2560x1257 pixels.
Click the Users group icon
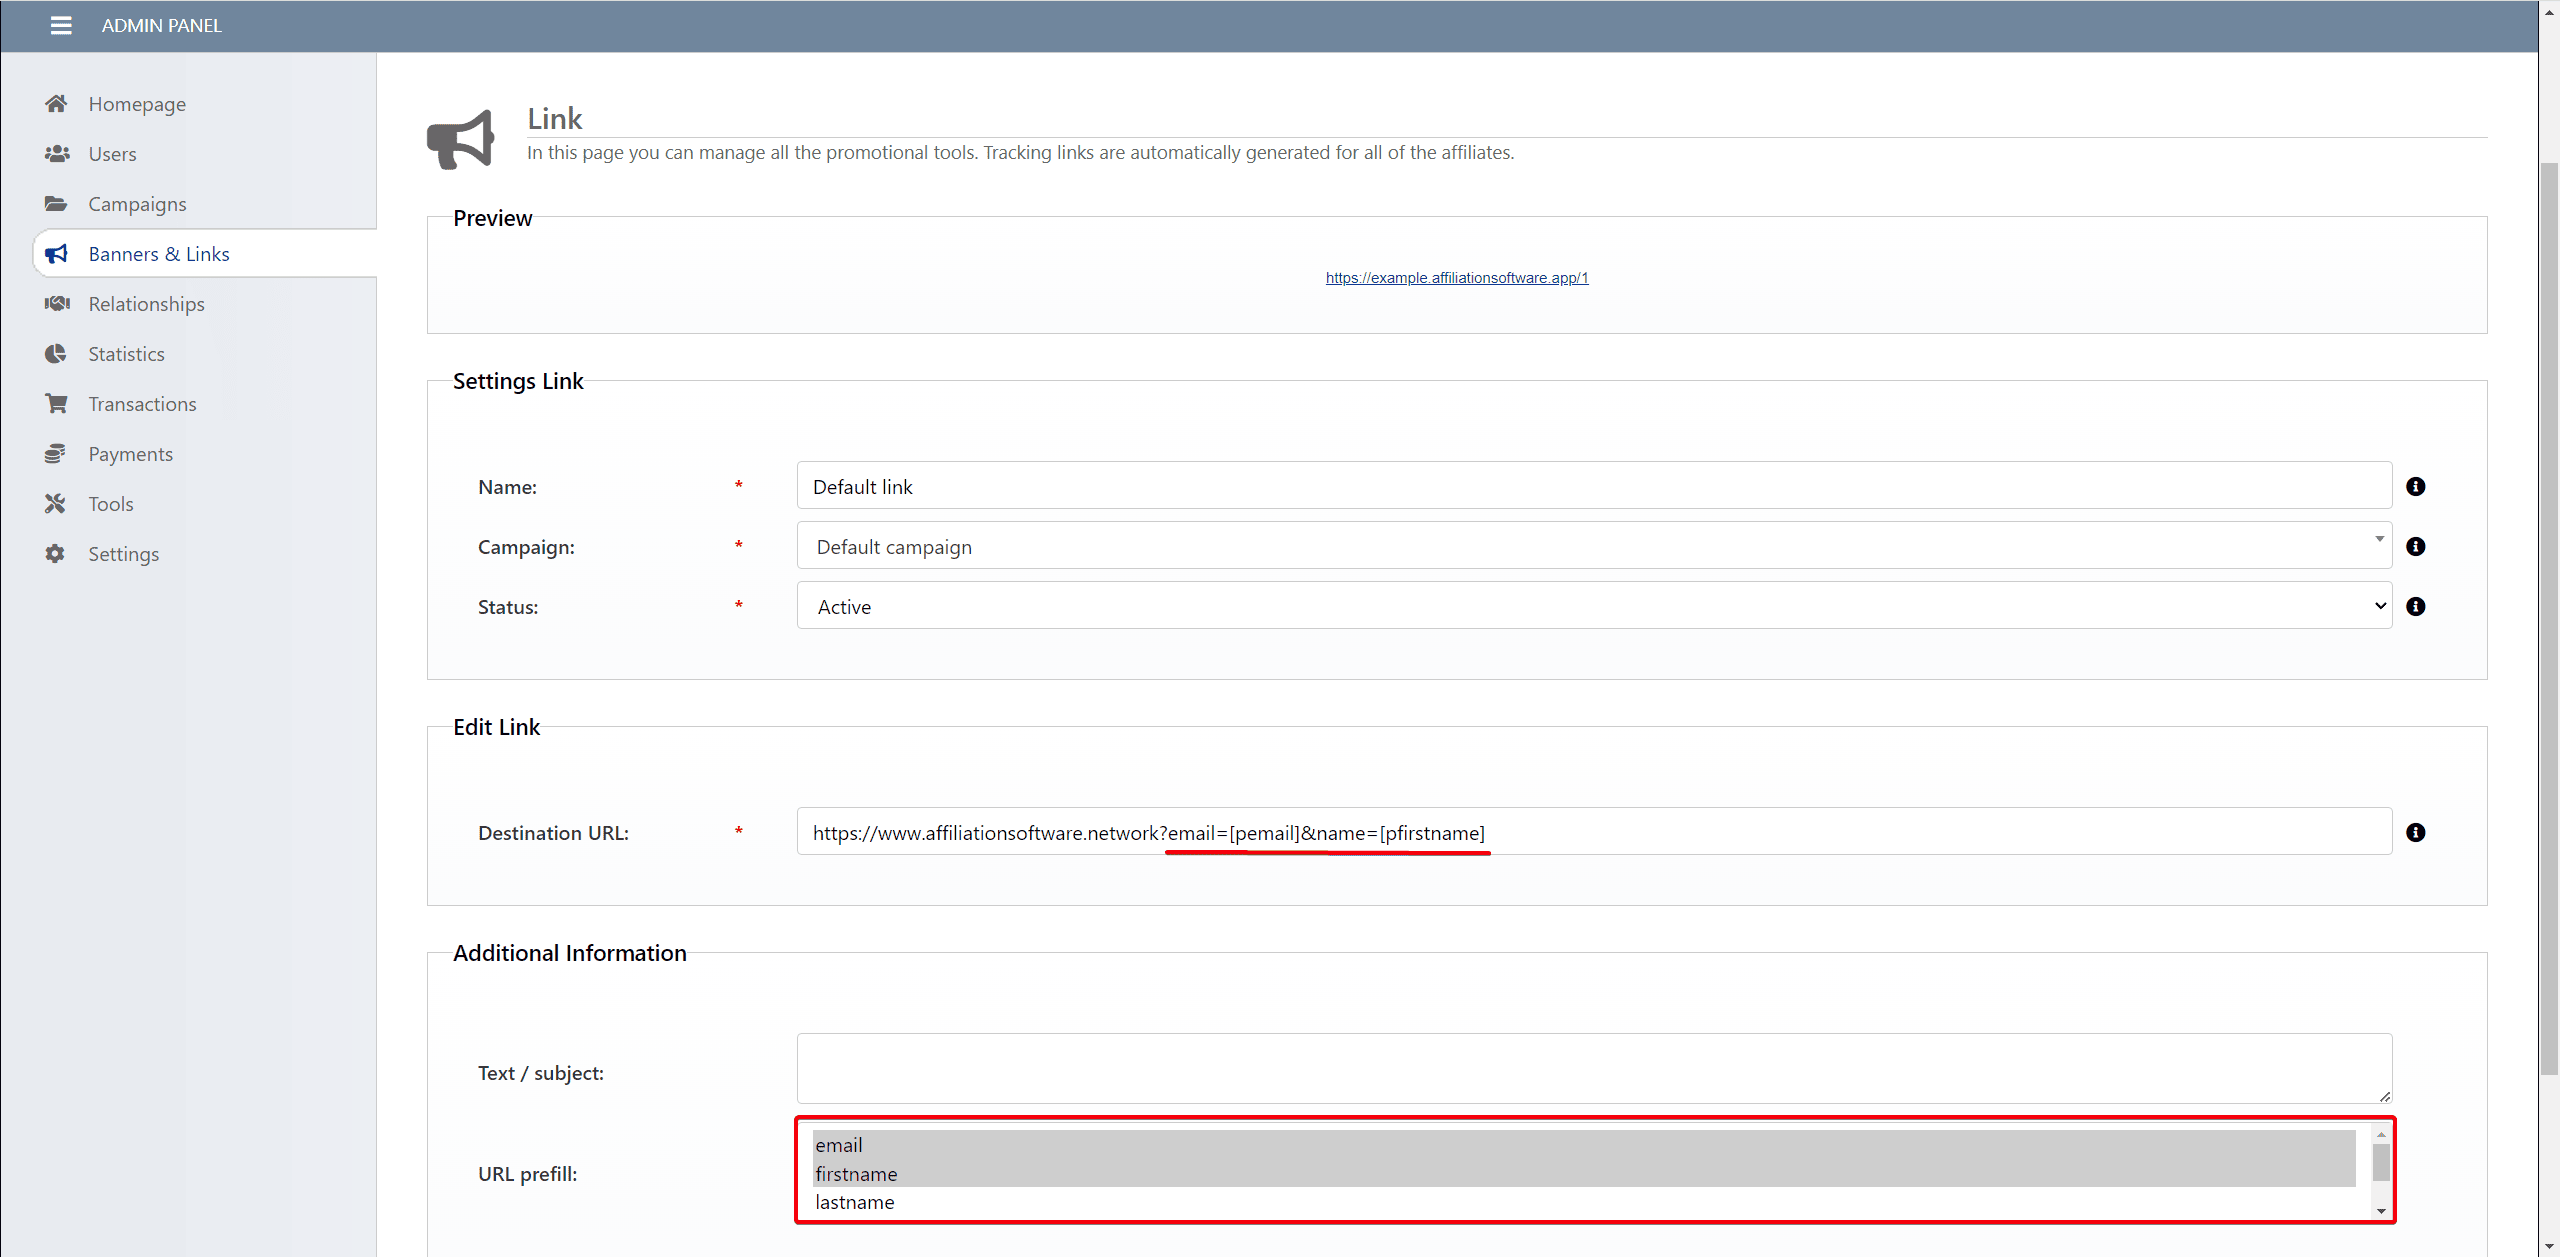(x=56, y=154)
